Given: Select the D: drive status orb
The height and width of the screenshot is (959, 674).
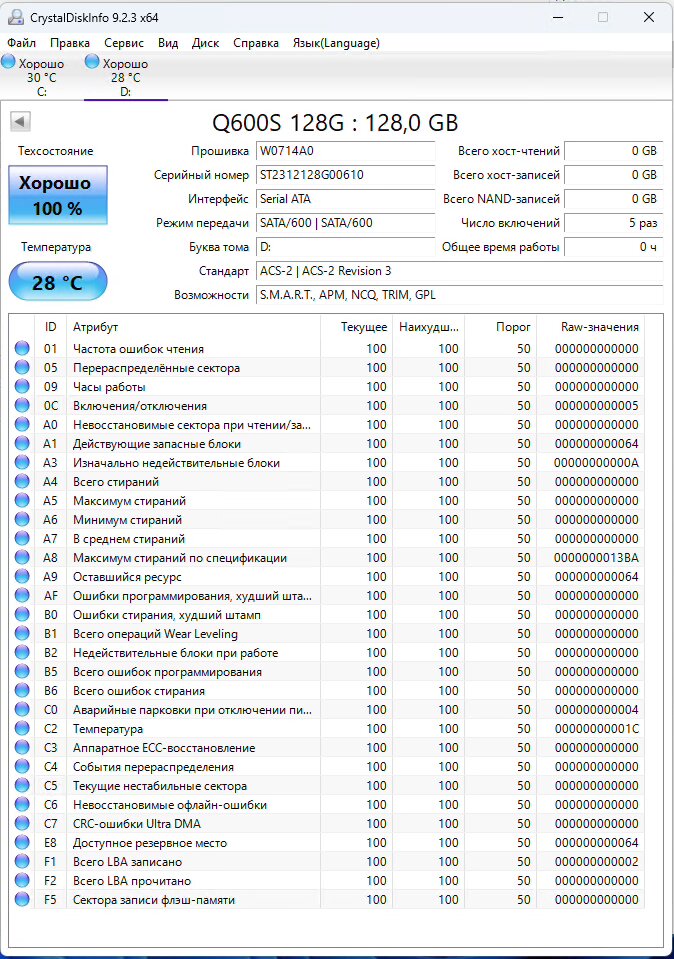Looking at the screenshot, I should click(x=92, y=61).
